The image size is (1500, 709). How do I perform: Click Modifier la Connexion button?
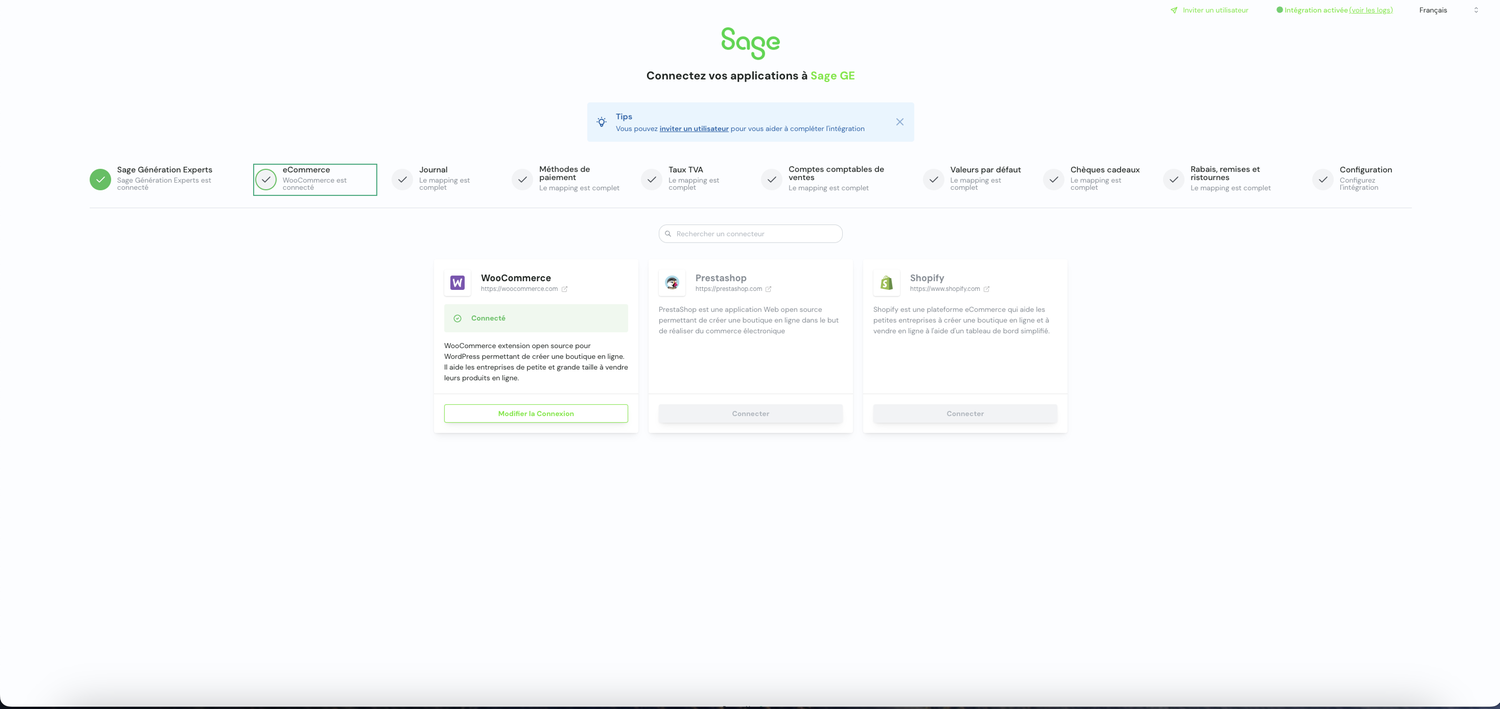(x=536, y=413)
